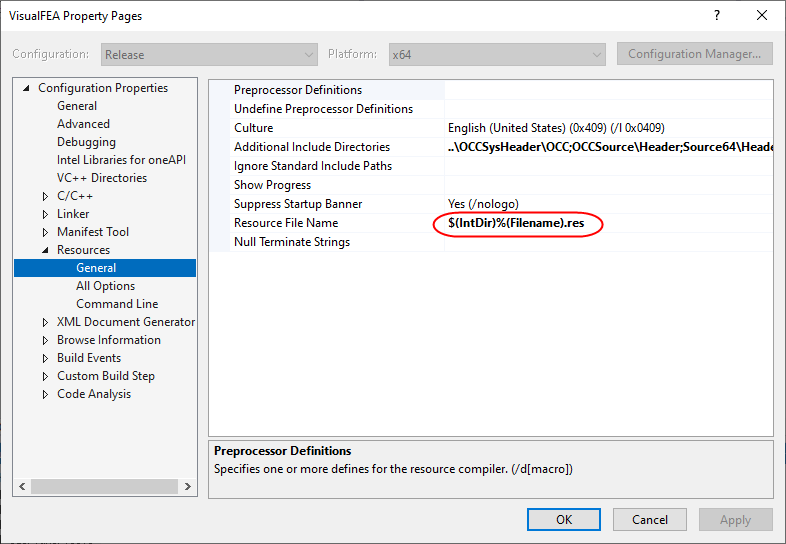The height and width of the screenshot is (544, 786).
Task: Open the Platform dropdown showing x64
Action: [497, 54]
